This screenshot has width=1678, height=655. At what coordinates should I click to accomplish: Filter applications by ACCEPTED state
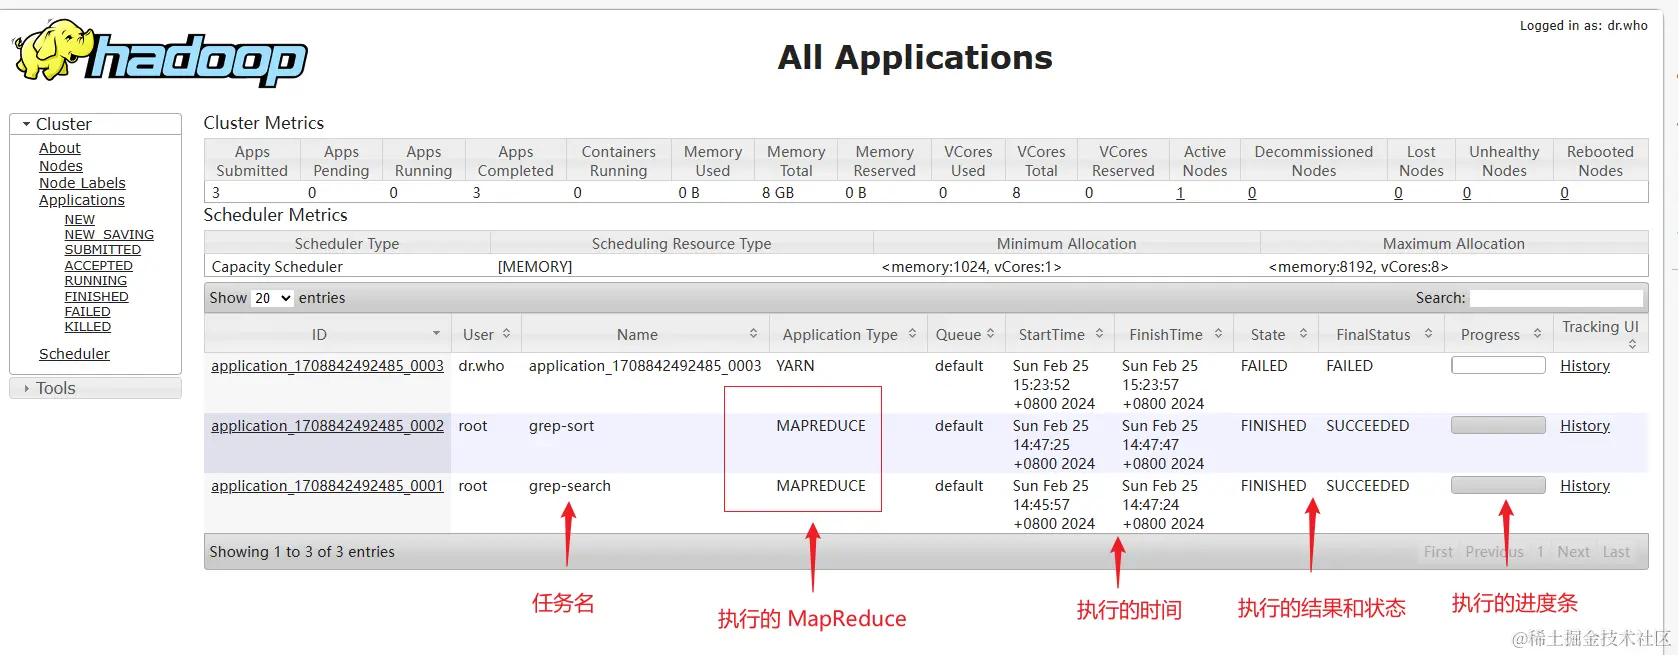tap(99, 266)
